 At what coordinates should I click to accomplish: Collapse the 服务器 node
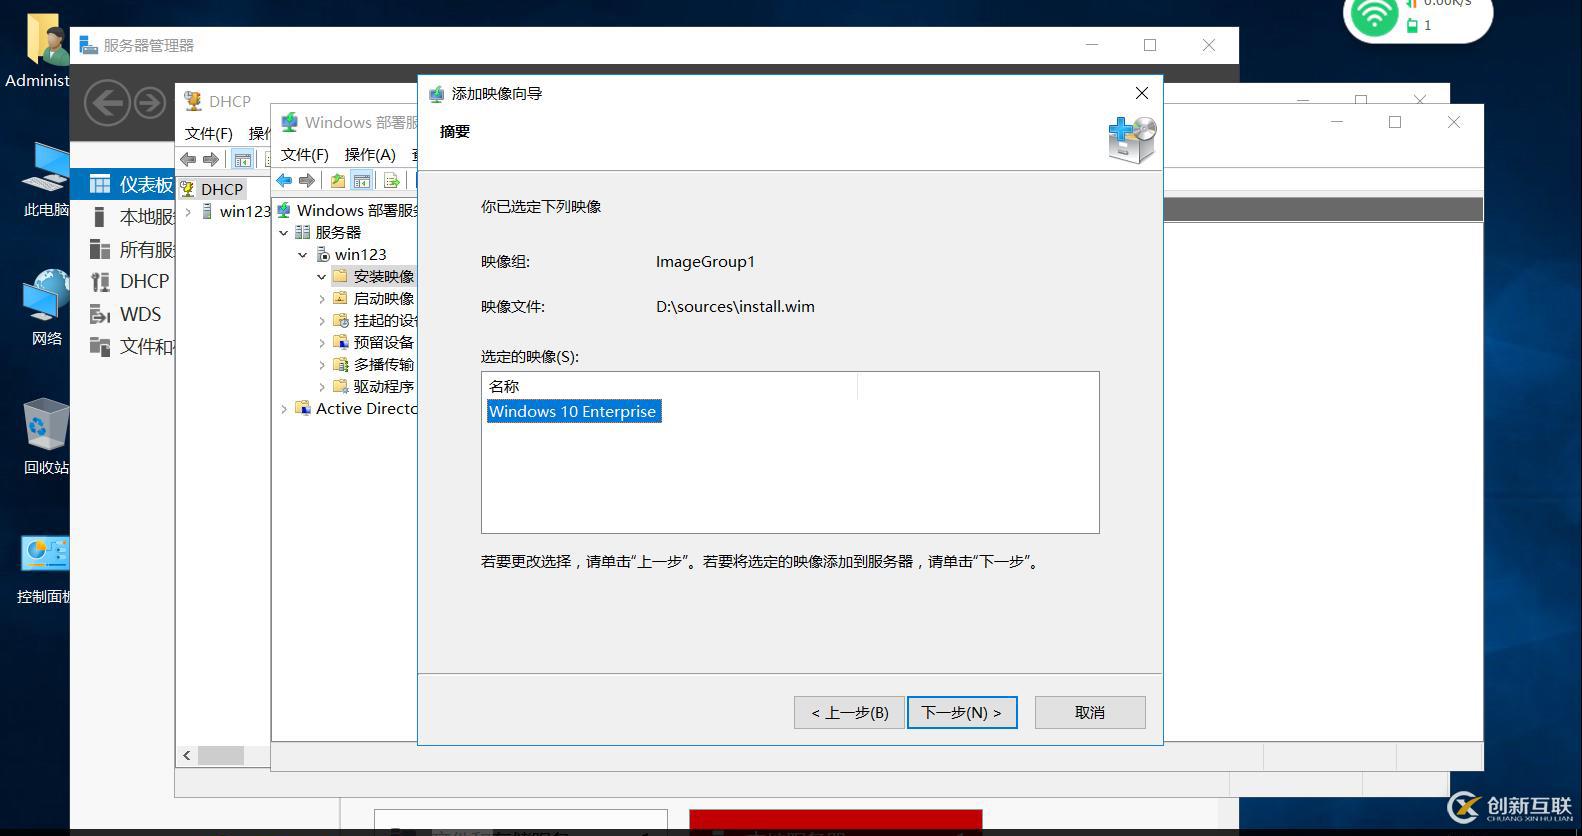tap(284, 232)
